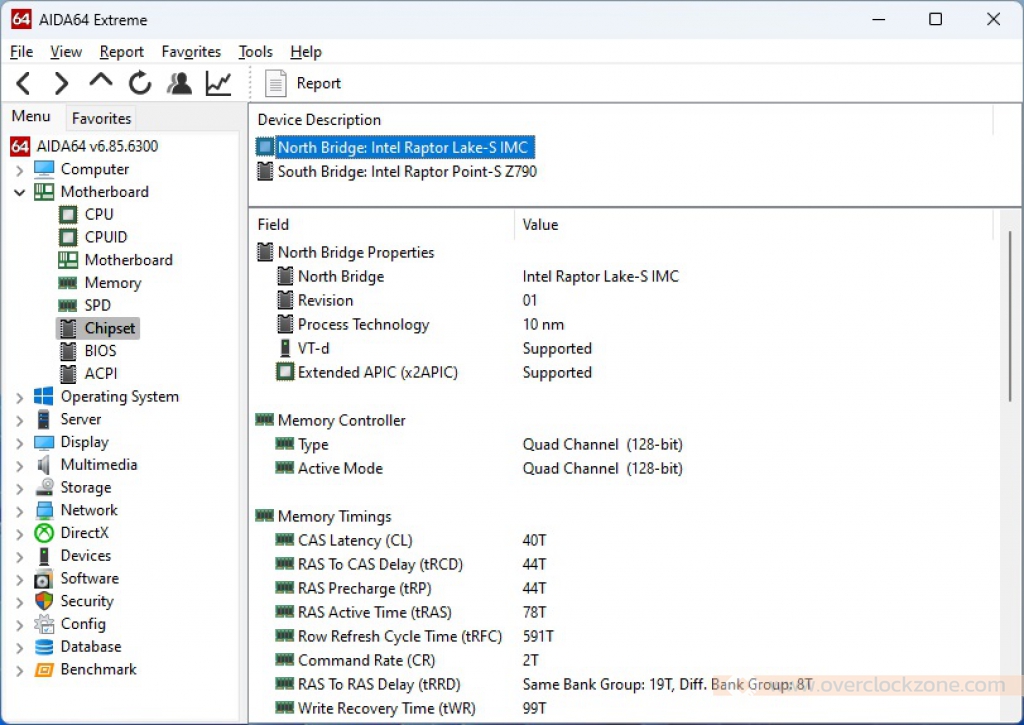Click the Back navigation arrow

[24, 84]
